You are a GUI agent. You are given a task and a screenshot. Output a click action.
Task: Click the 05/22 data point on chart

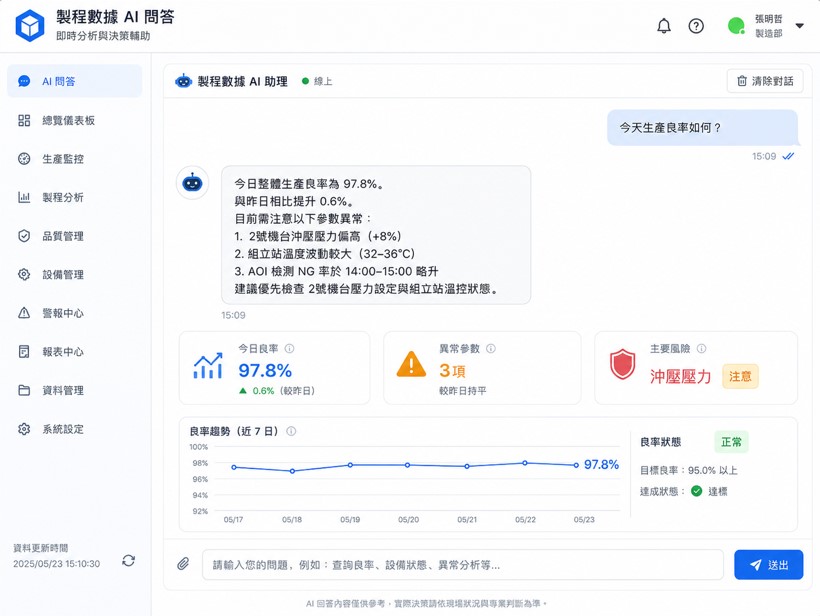[525, 463]
